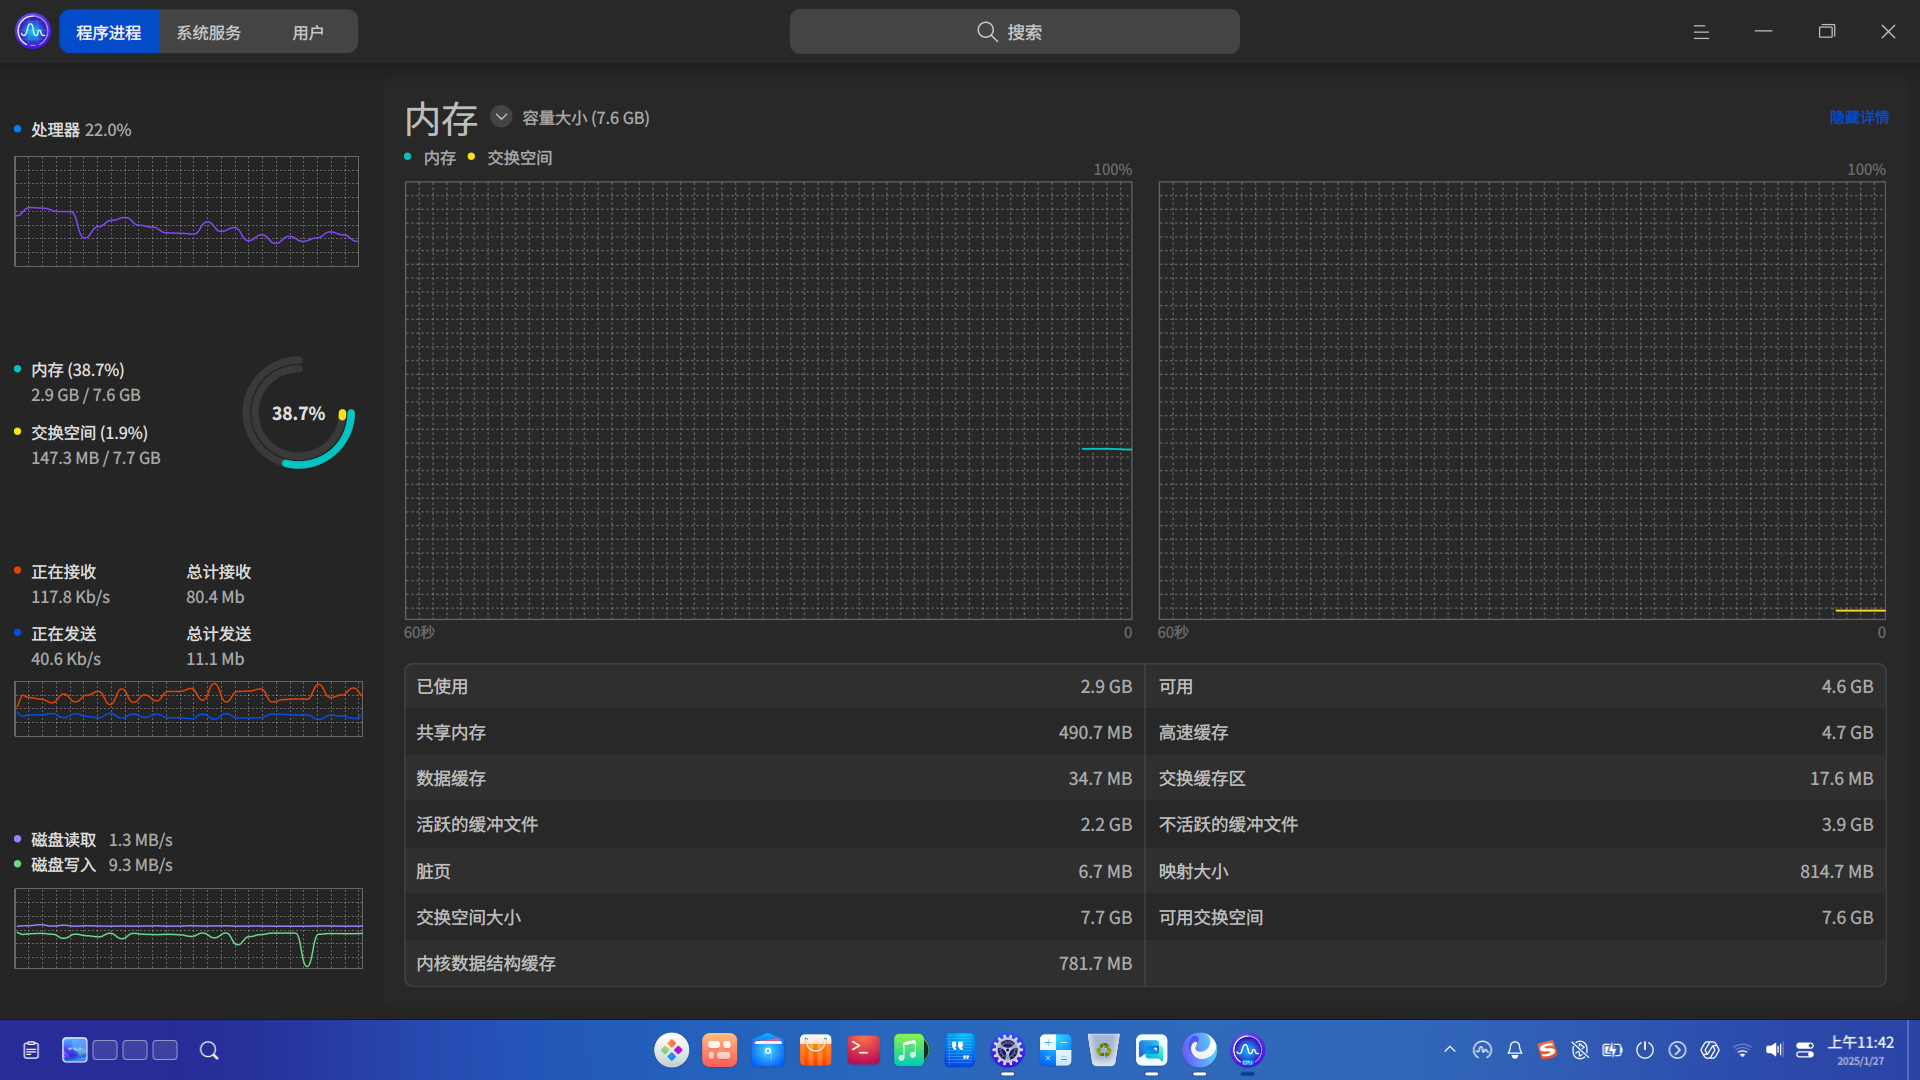Open the blue swirl browser icon
The height and width of the screenshot is (1080, 1920).
pyautogui.click(x=1200, y=1050)
